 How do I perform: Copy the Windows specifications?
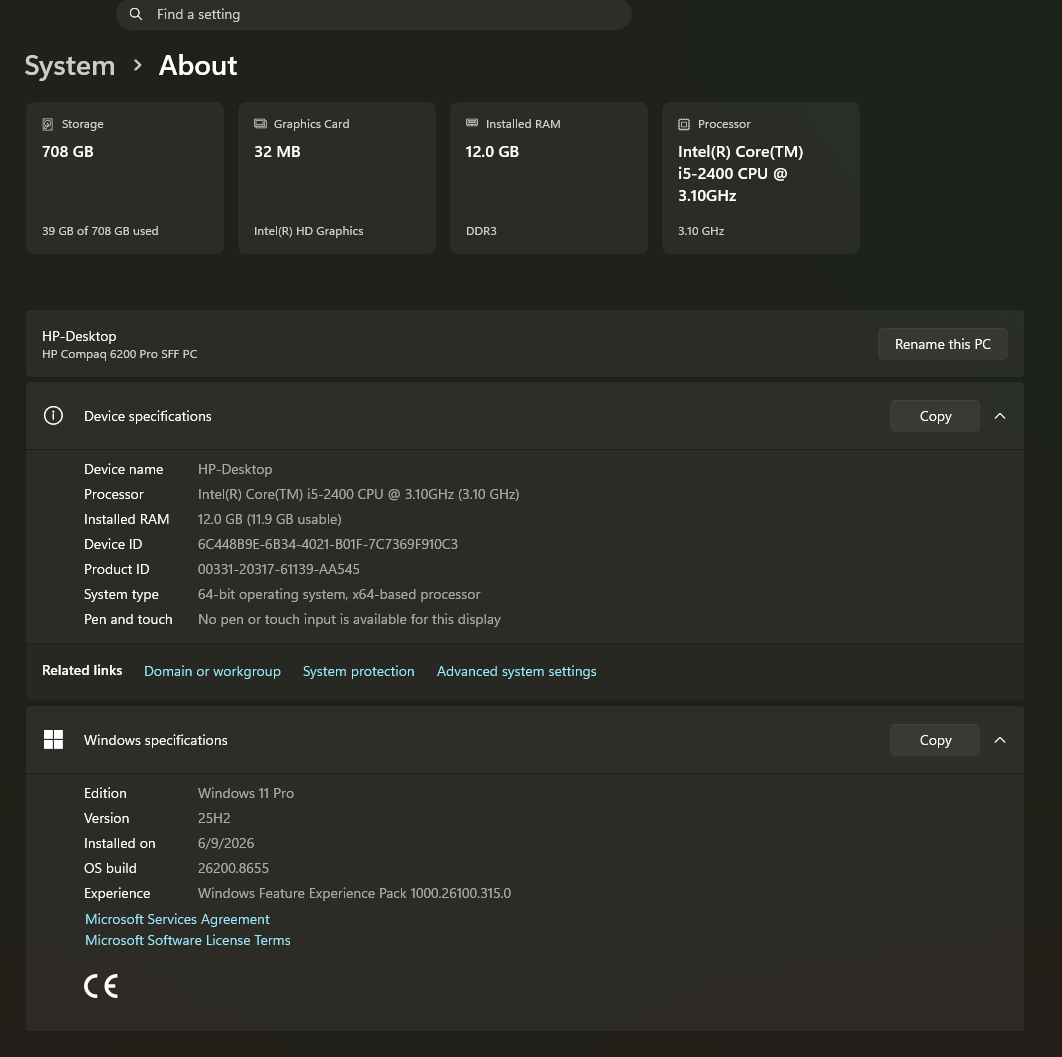coord(935,740)
